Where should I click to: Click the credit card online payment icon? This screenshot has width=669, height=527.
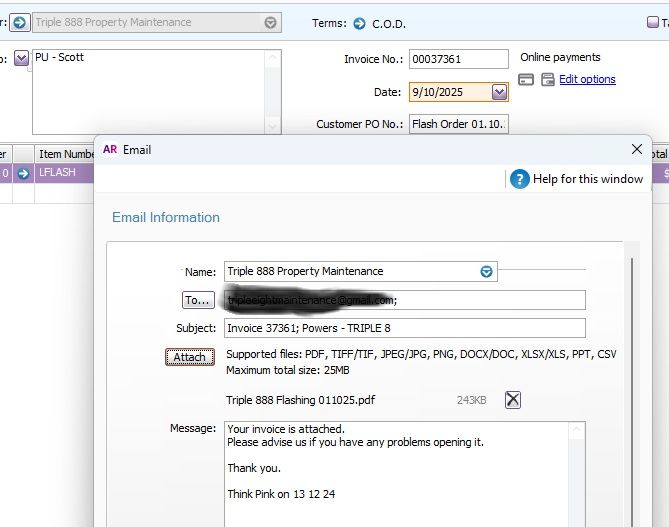tap(527, 80)
